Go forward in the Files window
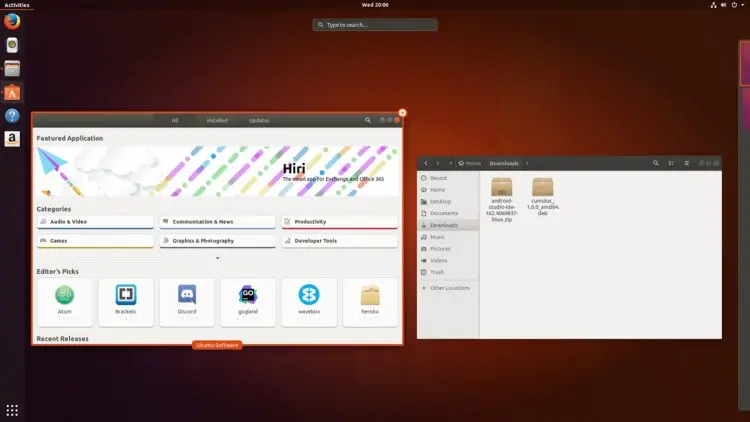 (x=437, y=163)
